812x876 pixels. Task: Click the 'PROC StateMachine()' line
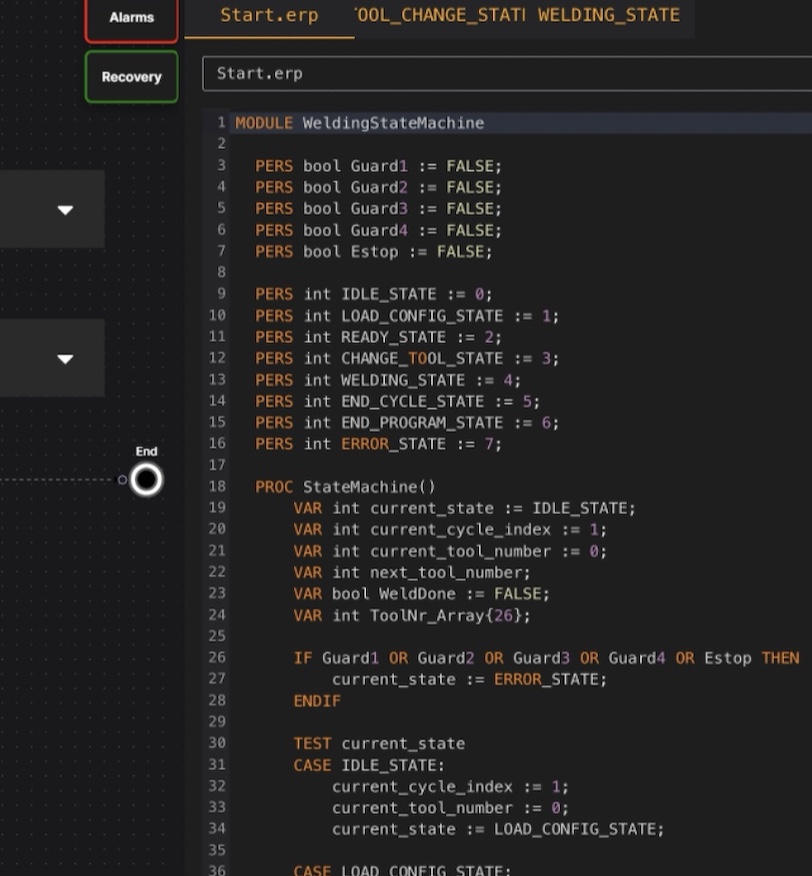coord(345,487)
